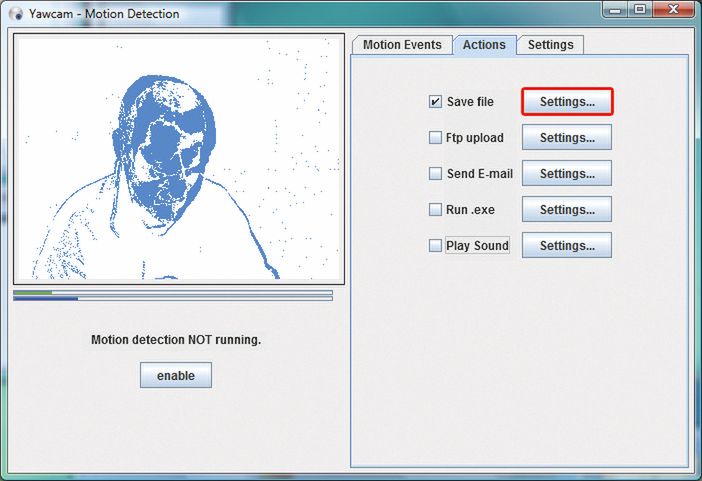702x481 pixels.
Task: Click the green motion level bar
Action: [x=173, y=292]
